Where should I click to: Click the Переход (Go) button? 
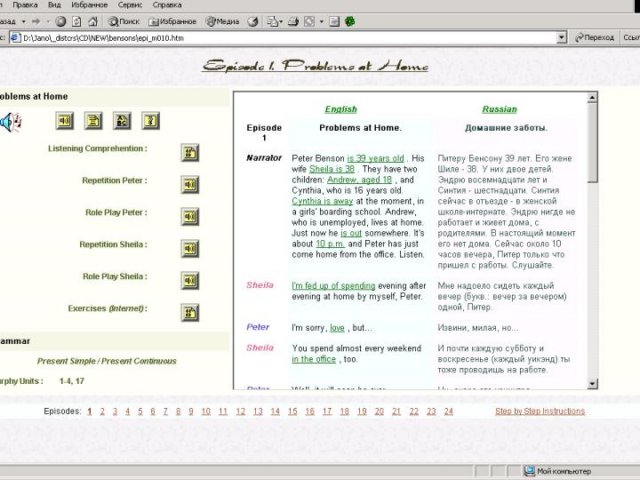[x=594, y=38]
